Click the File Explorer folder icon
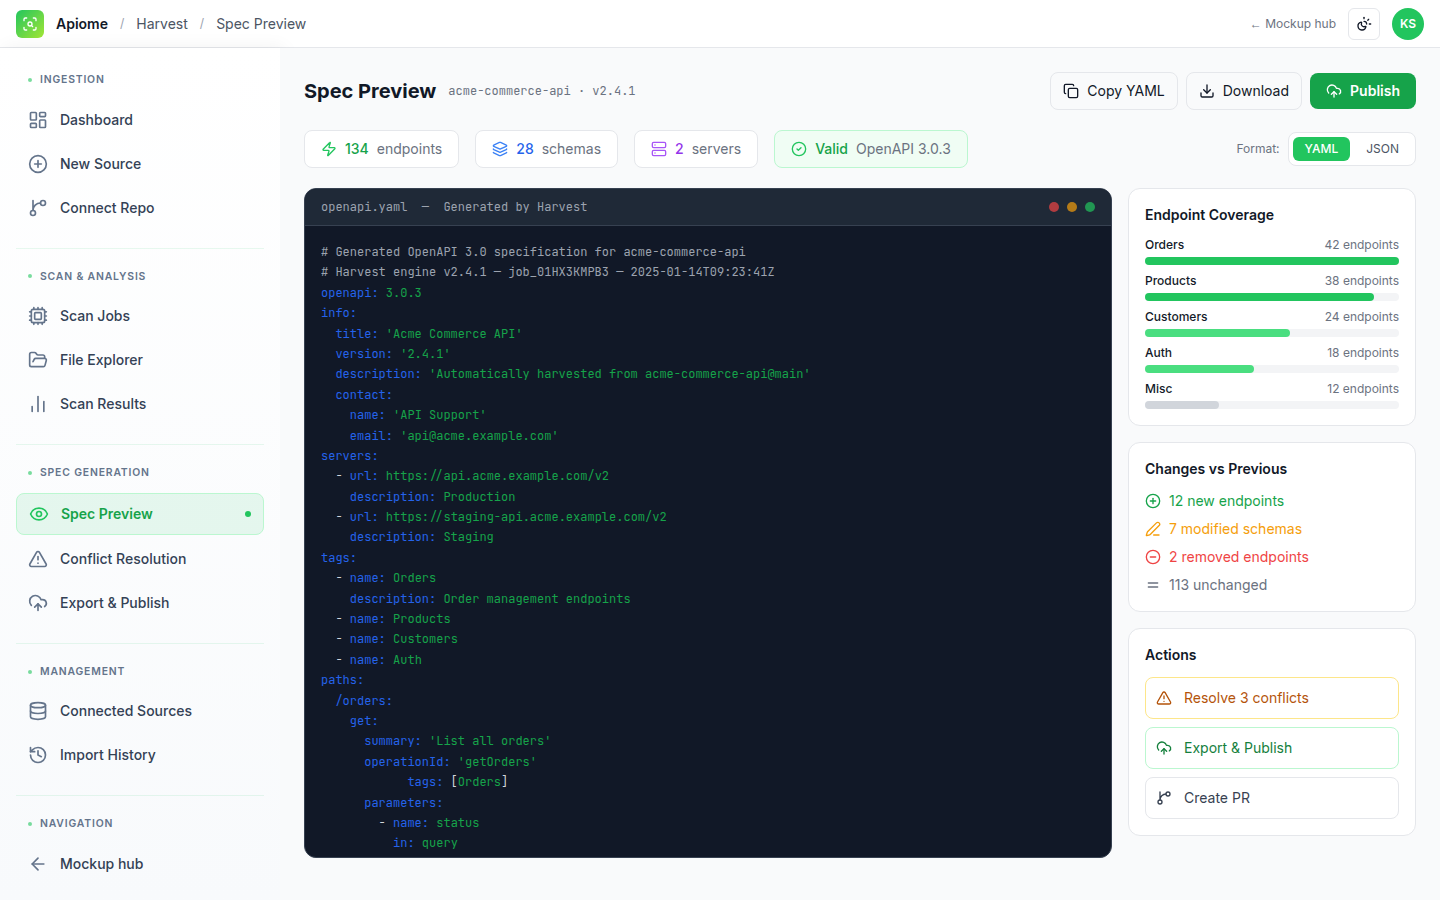The height and width of the screenshot is (900, 1440). (38, 360)
